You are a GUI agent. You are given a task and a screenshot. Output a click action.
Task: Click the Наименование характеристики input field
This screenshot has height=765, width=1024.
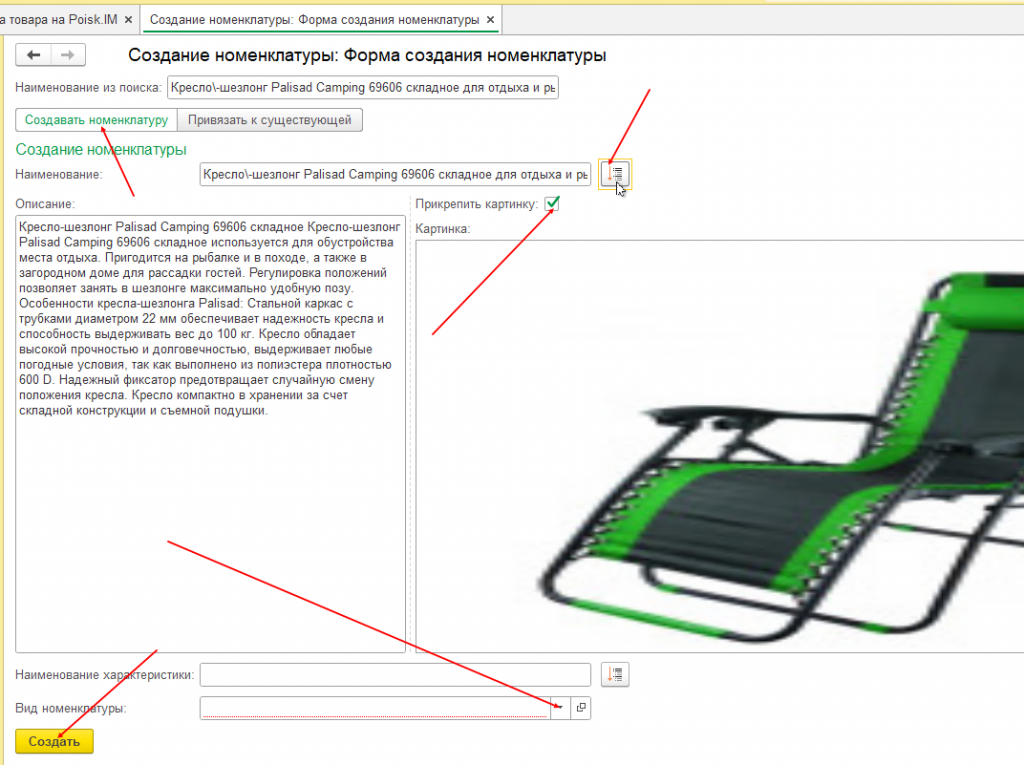[x=395, y=675]
